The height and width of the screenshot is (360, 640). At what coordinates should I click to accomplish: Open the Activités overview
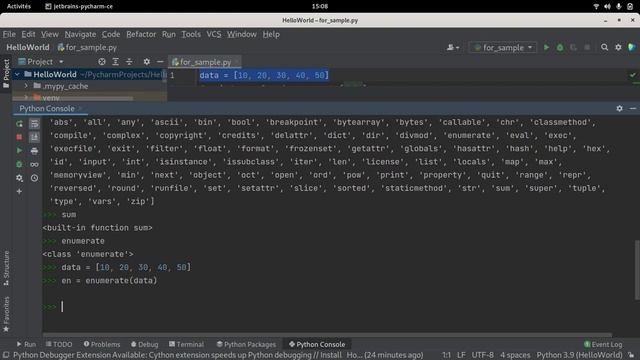click(19, 6)
